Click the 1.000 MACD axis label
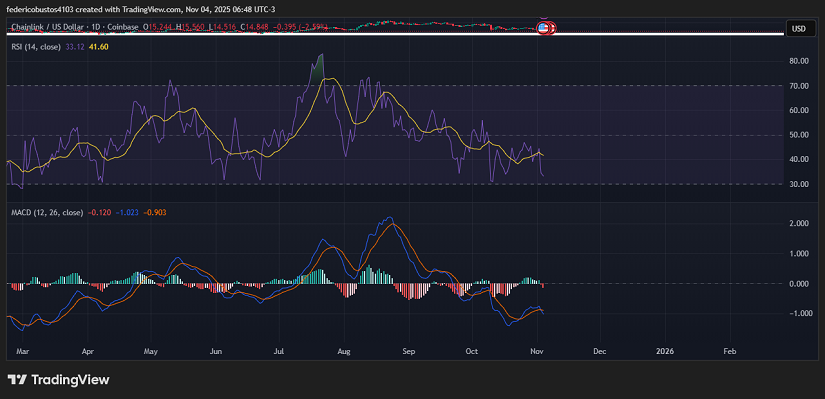825x399 pixels. pyautogui.click(x=799, y=254)
